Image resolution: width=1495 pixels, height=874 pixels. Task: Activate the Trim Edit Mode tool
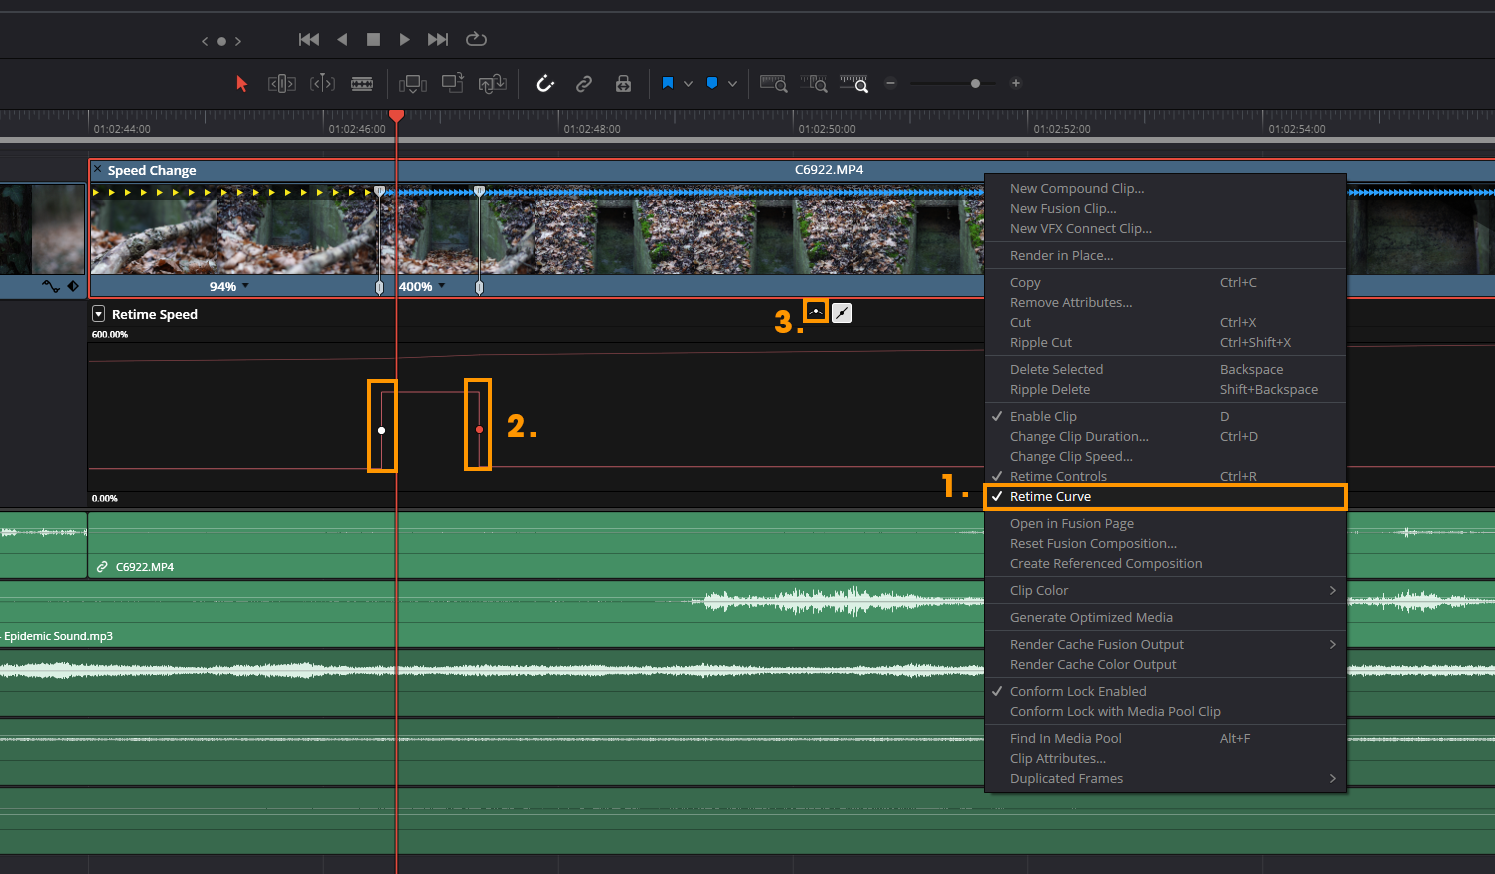(281, 84)
